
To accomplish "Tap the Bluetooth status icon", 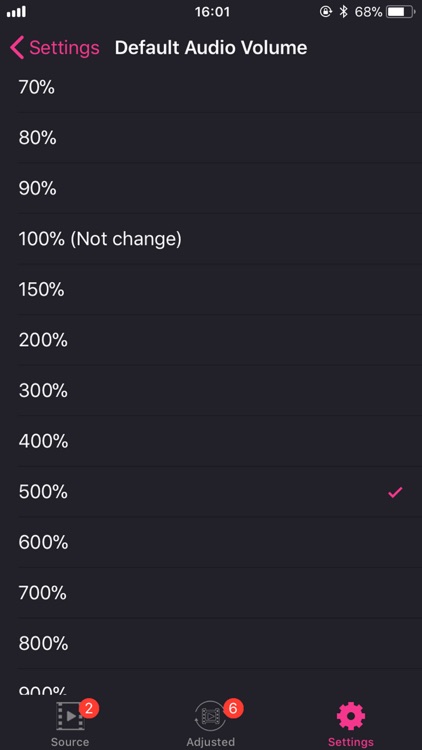I will pos(343,12).
